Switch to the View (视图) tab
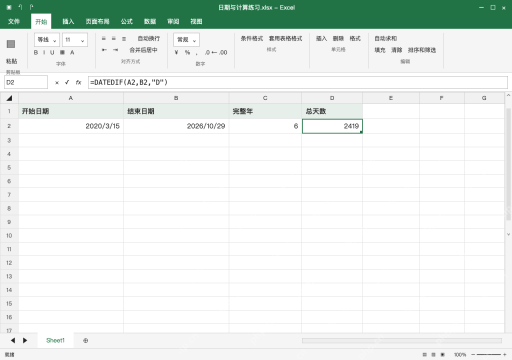Viewport: 512px width, 360px height. [196, 21]
